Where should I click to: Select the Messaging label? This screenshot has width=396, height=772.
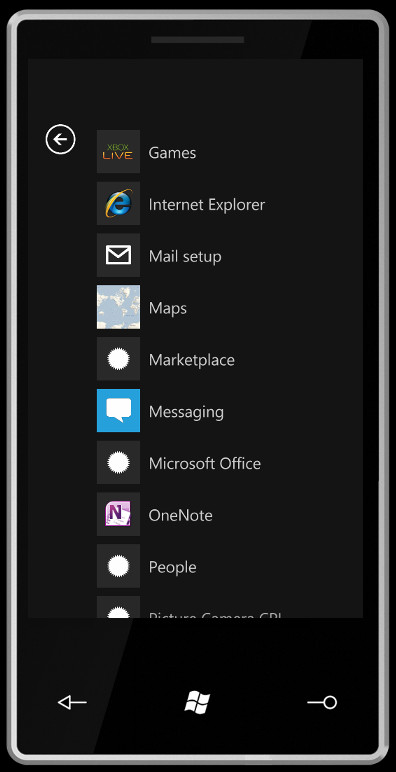186,412
